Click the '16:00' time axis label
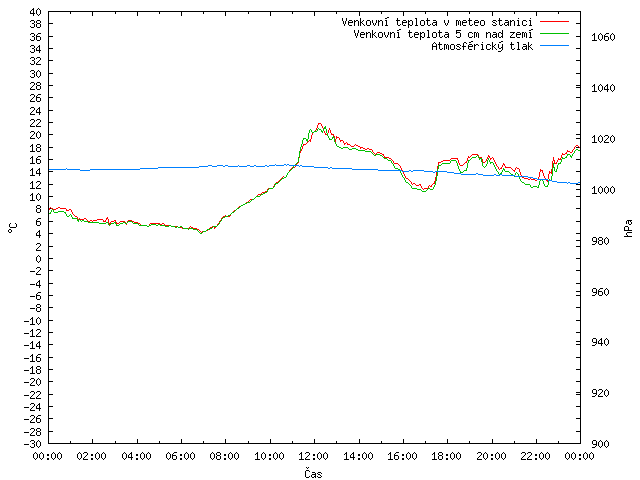The height and width of the screenshot is (480, 640). [402, 456]
